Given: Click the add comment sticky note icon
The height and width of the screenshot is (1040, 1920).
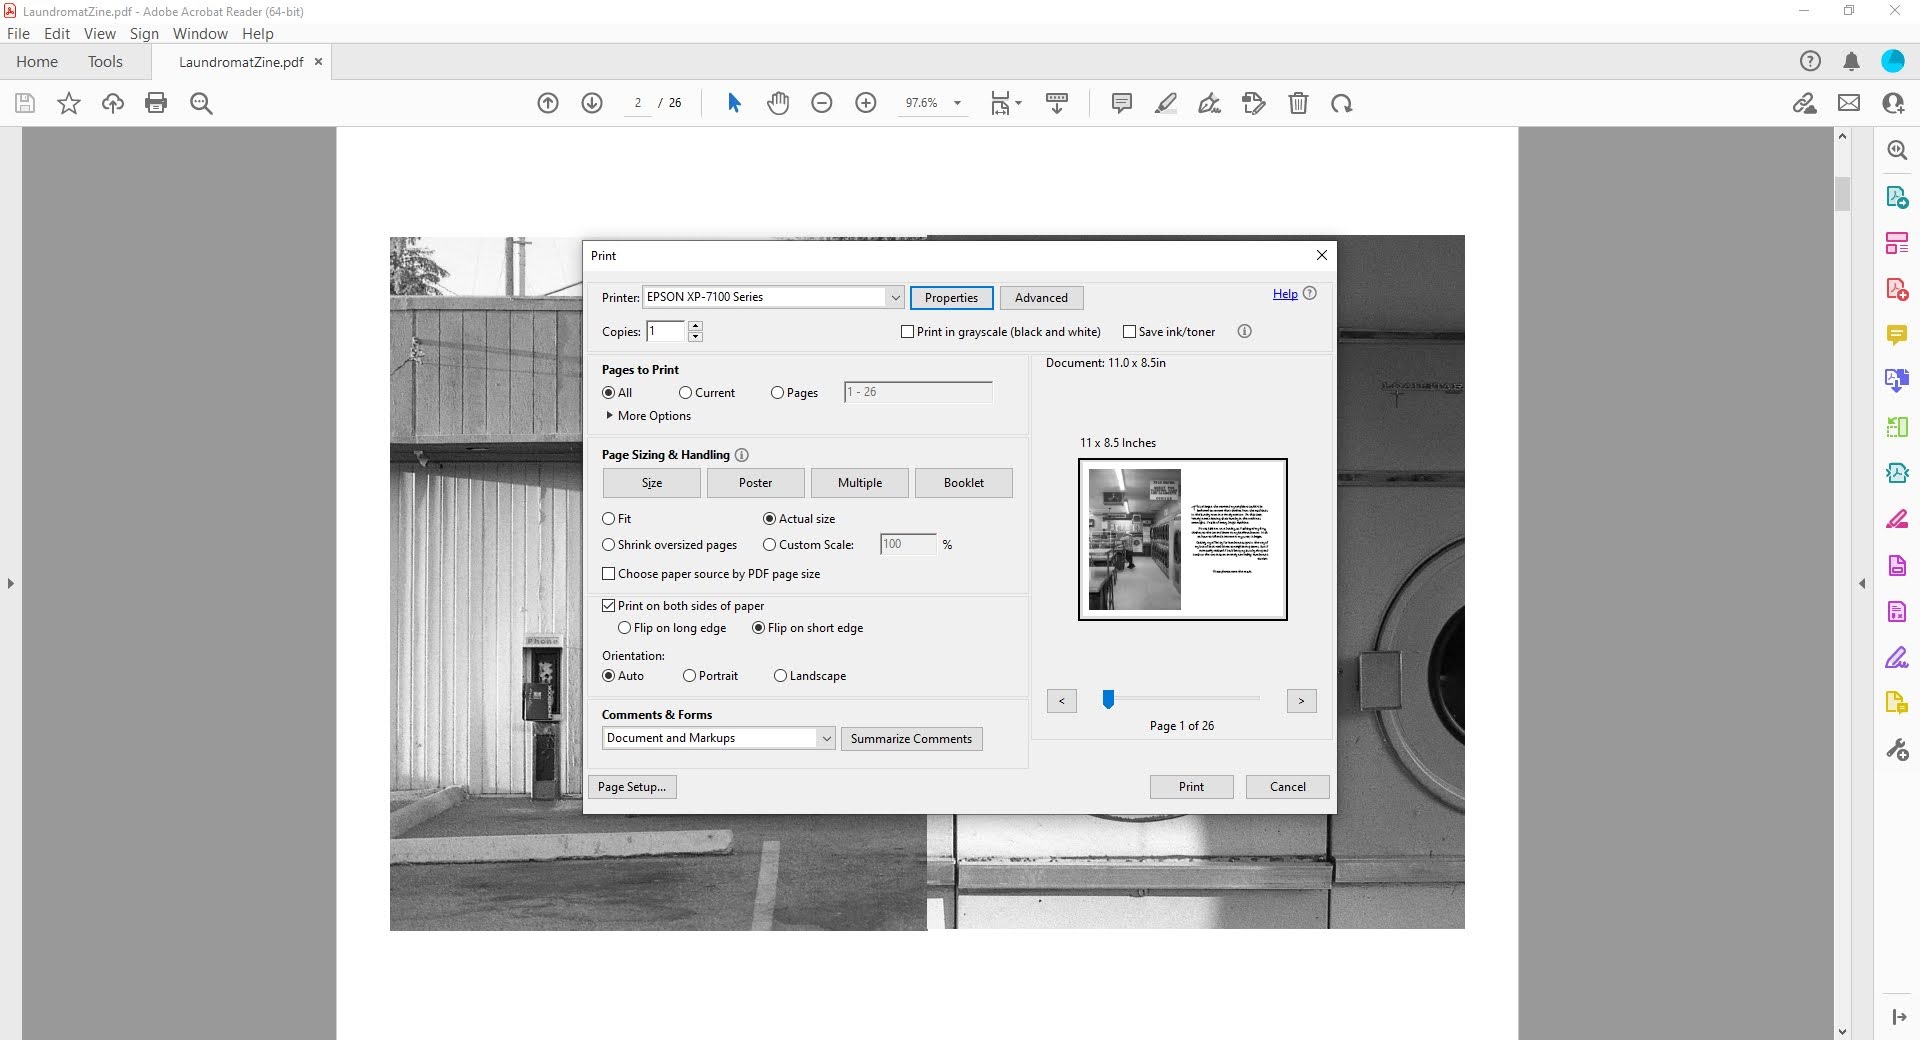Looking at the screenshot, I should point(1121,103).
